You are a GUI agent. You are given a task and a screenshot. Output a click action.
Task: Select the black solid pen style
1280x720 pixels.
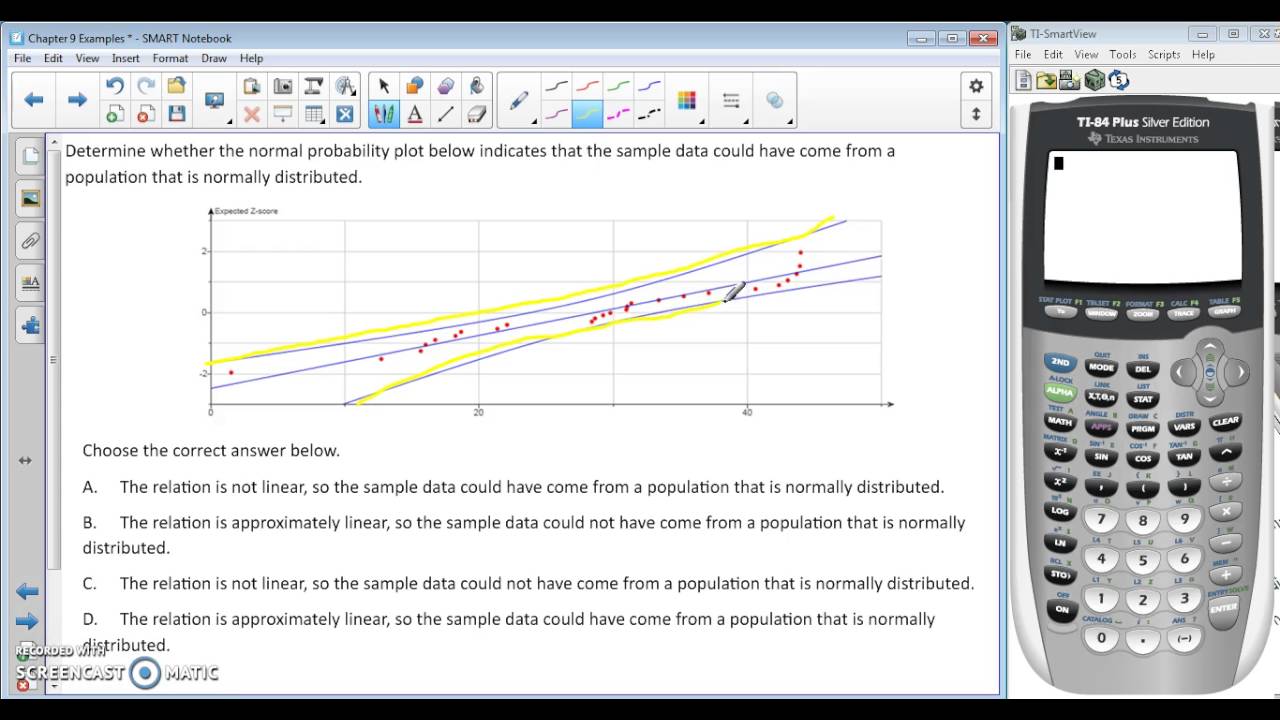pyautogui.click(x=557, y=86)
